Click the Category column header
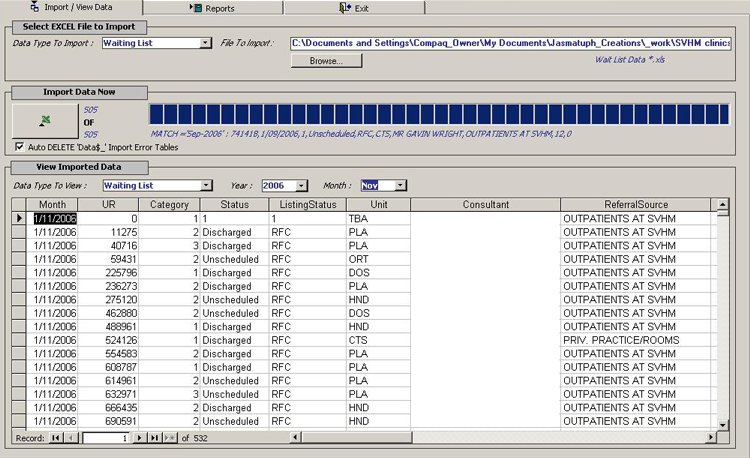The width and height of the screenshot is (750, 458). [x=169, y=205]
